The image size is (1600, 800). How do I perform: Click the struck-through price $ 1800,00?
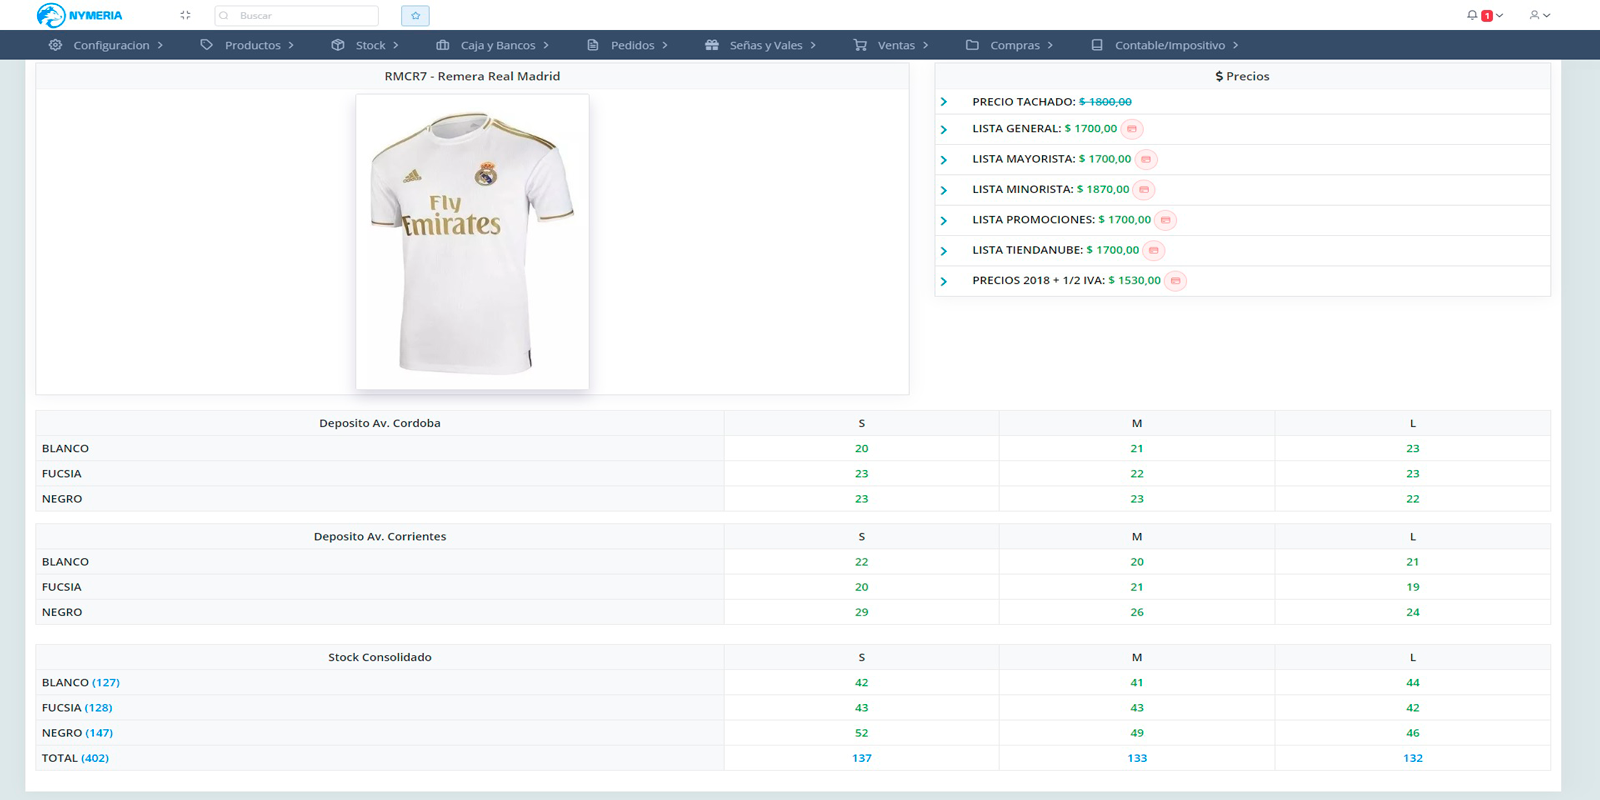1105,102
